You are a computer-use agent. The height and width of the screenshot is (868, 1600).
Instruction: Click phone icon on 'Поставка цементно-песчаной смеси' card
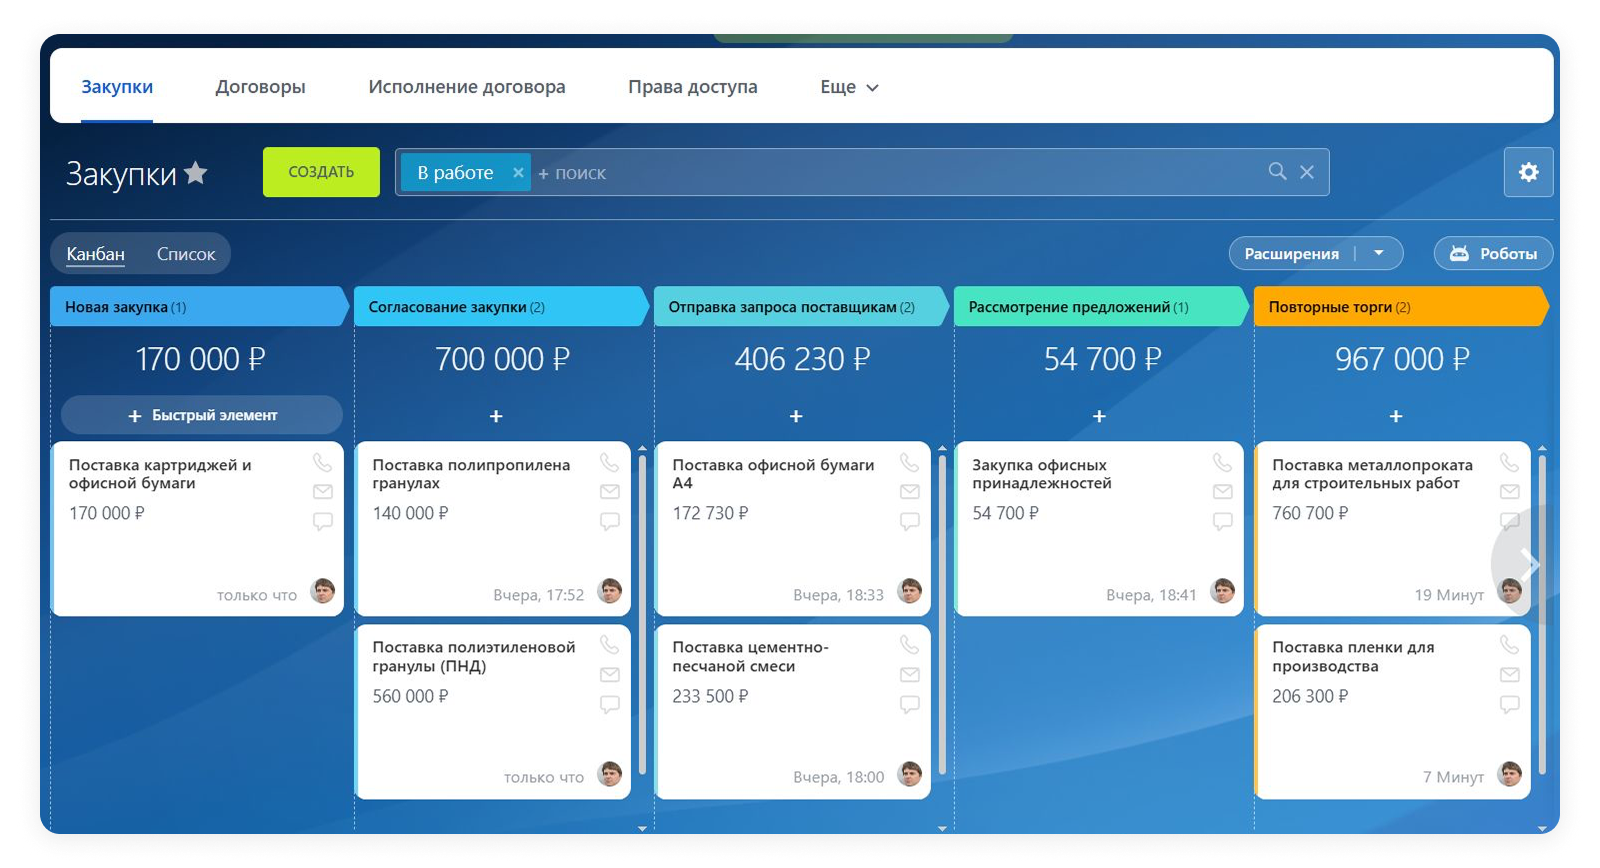pyautogui.click(x=909, y=645)
